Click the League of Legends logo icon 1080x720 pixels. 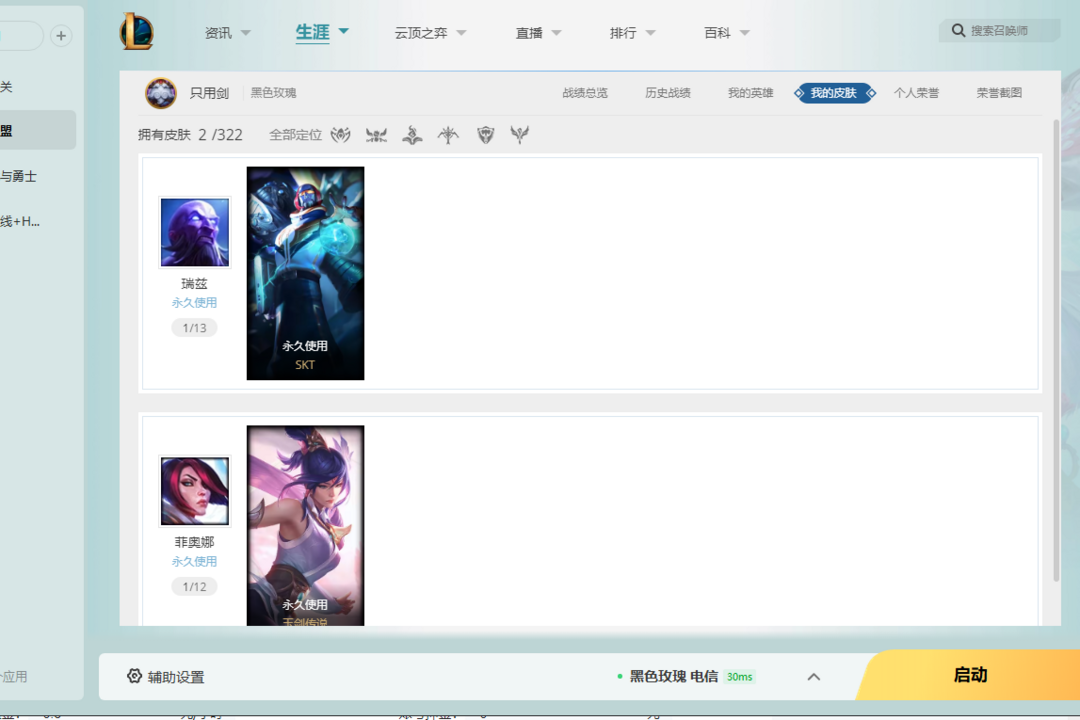[136, 31]
